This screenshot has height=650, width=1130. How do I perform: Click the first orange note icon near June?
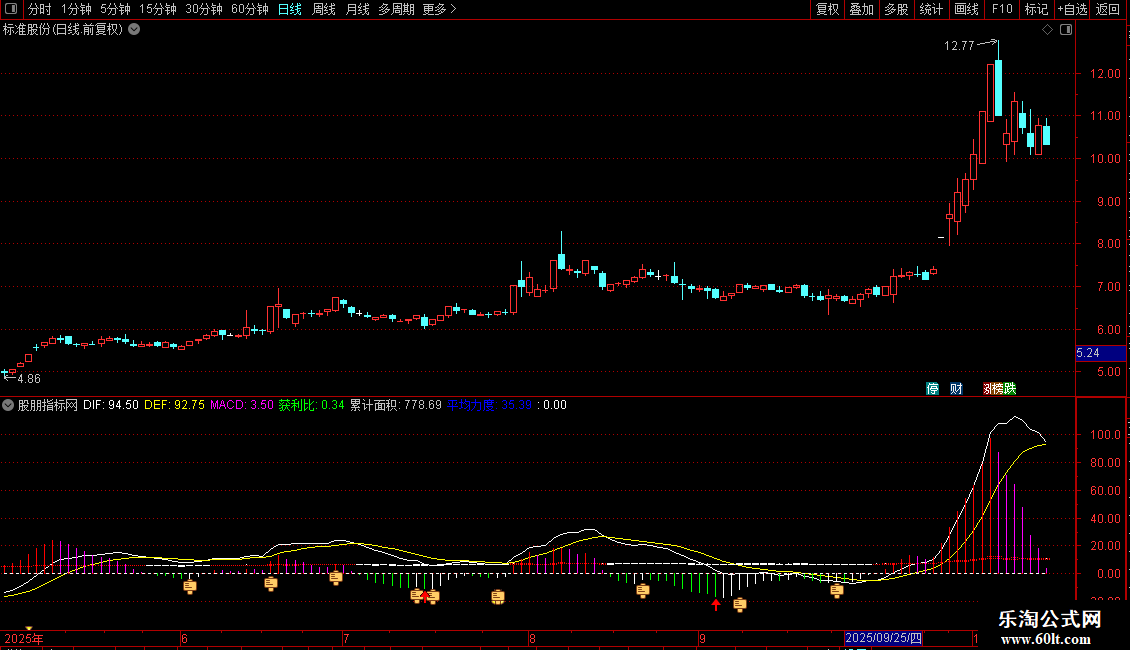(190, 587)
